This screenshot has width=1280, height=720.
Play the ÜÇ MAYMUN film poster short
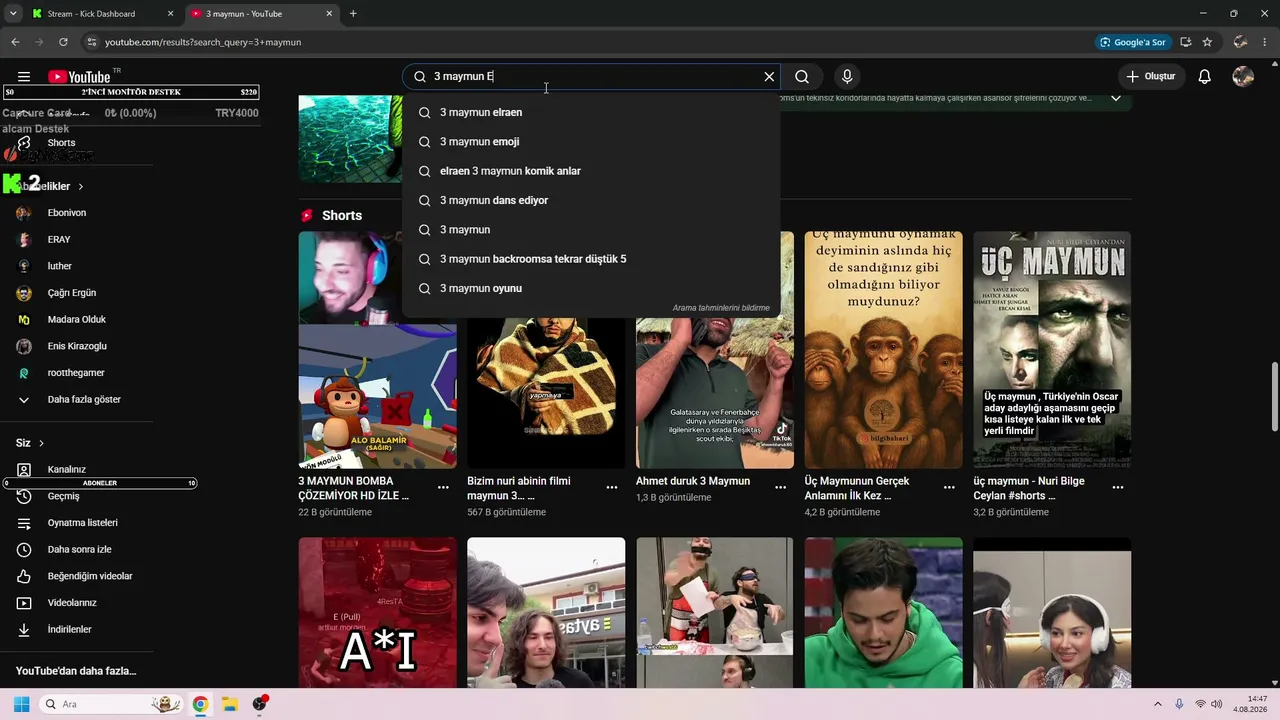pos(1052,350)
